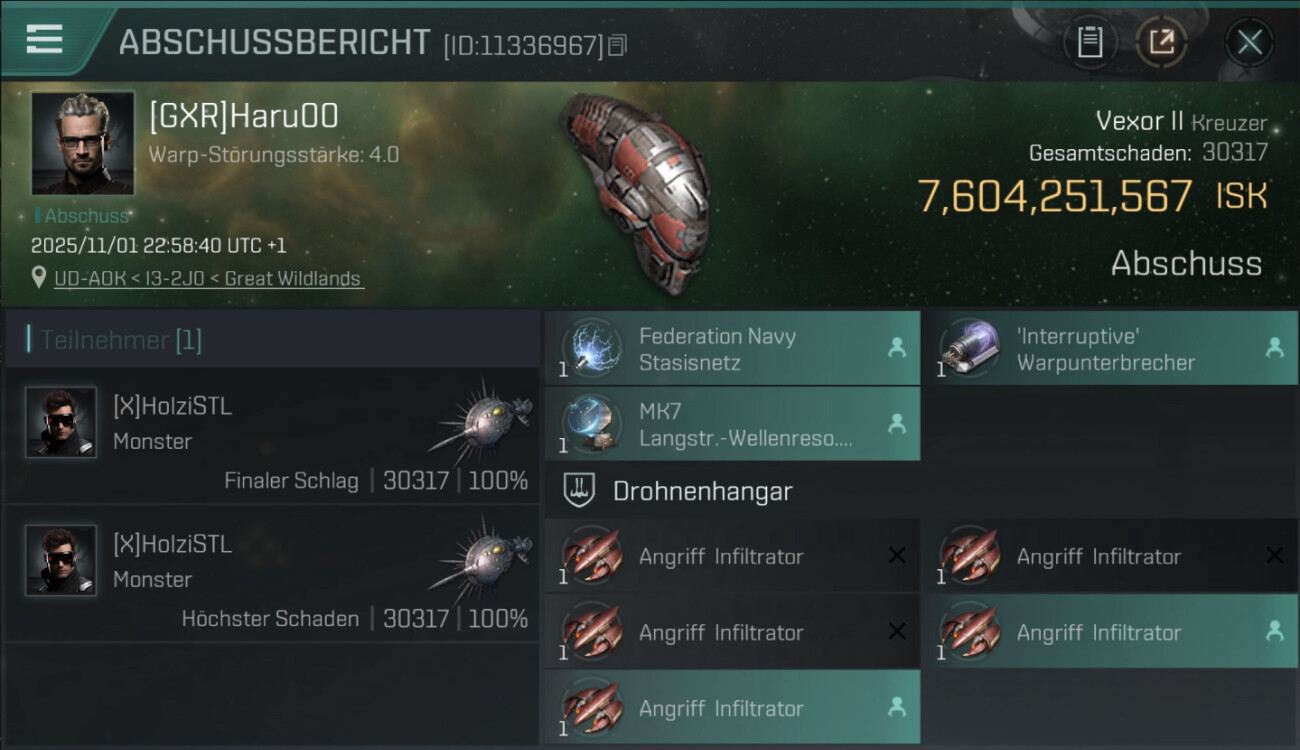
Task: Select the 'Interruptive' Warpunterbrecher module icon
Action: (x=967, y=348)
